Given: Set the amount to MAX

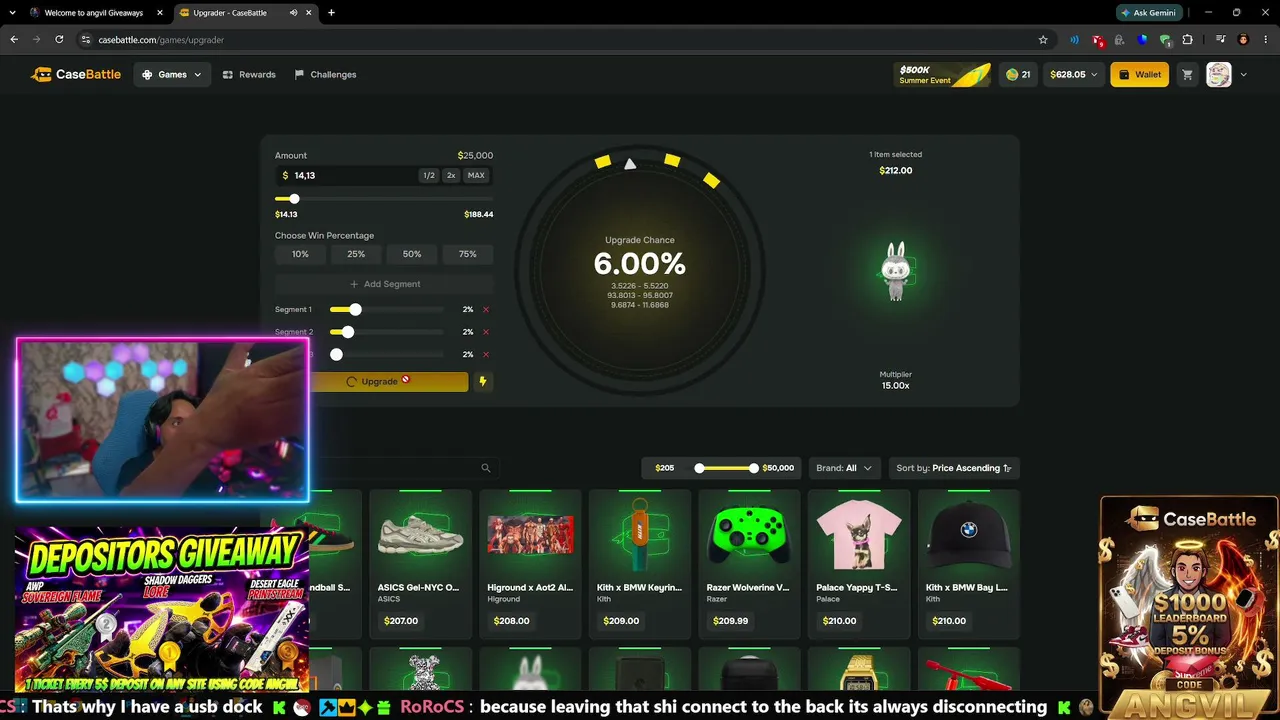Looking at the screenshot, I should (476, 175).
